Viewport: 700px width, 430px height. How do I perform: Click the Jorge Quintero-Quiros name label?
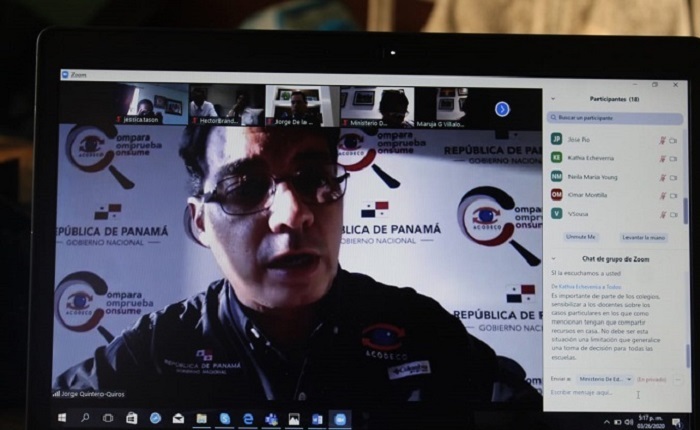[x=92, y=394]
